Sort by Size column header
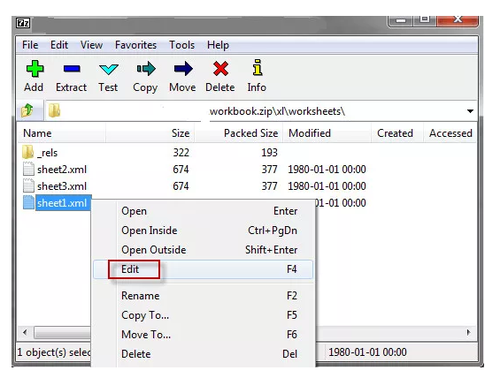 150,133
